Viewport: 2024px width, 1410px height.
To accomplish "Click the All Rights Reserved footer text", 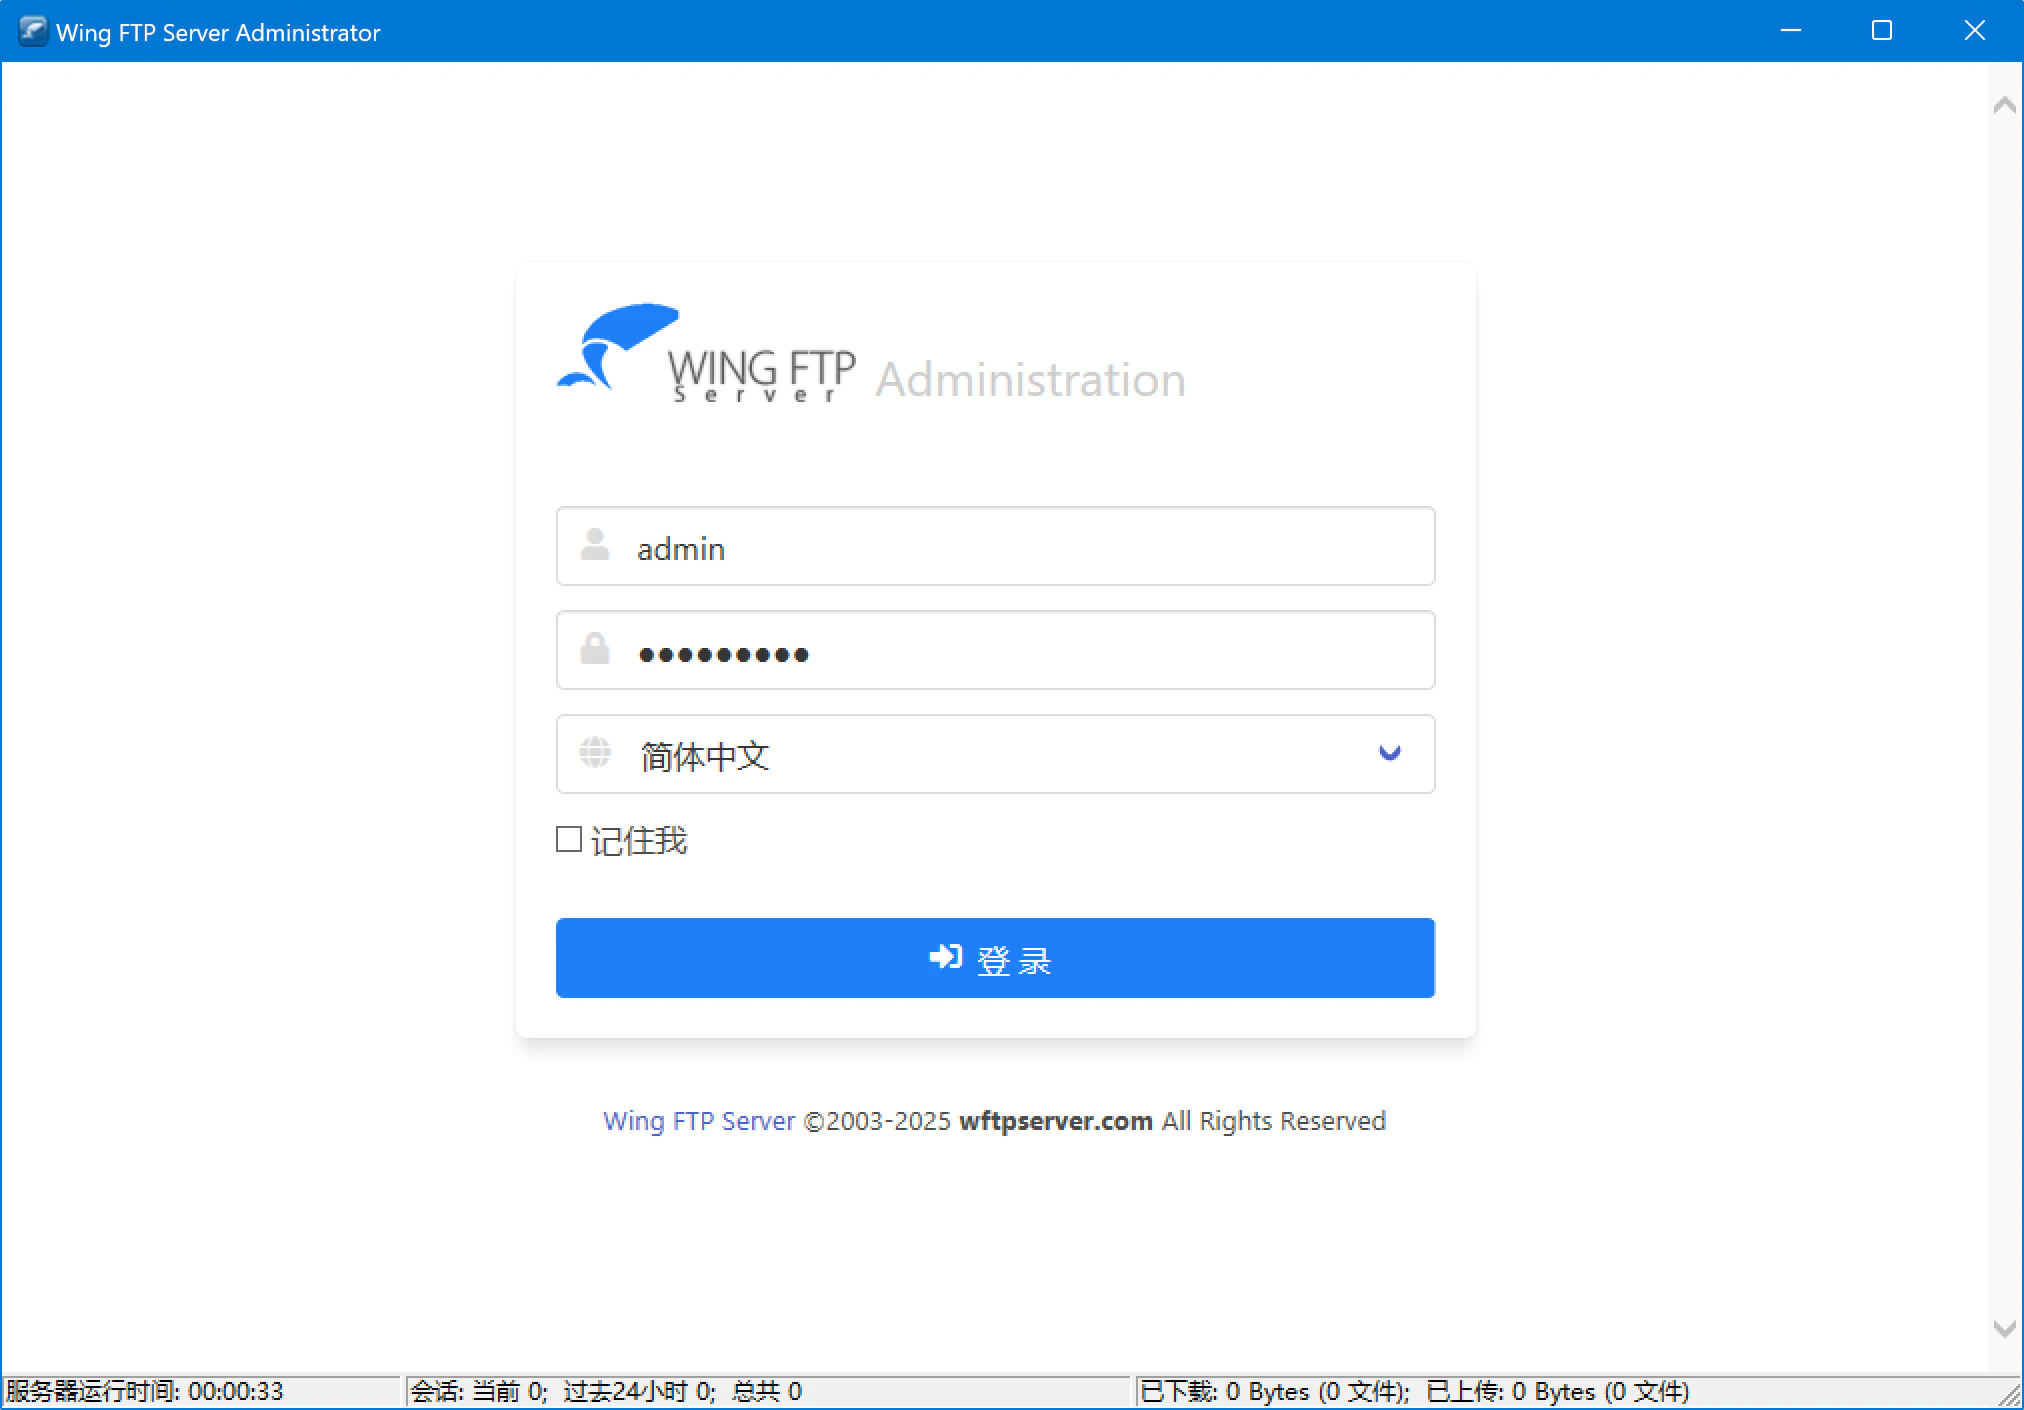I will (1274, 1121).
